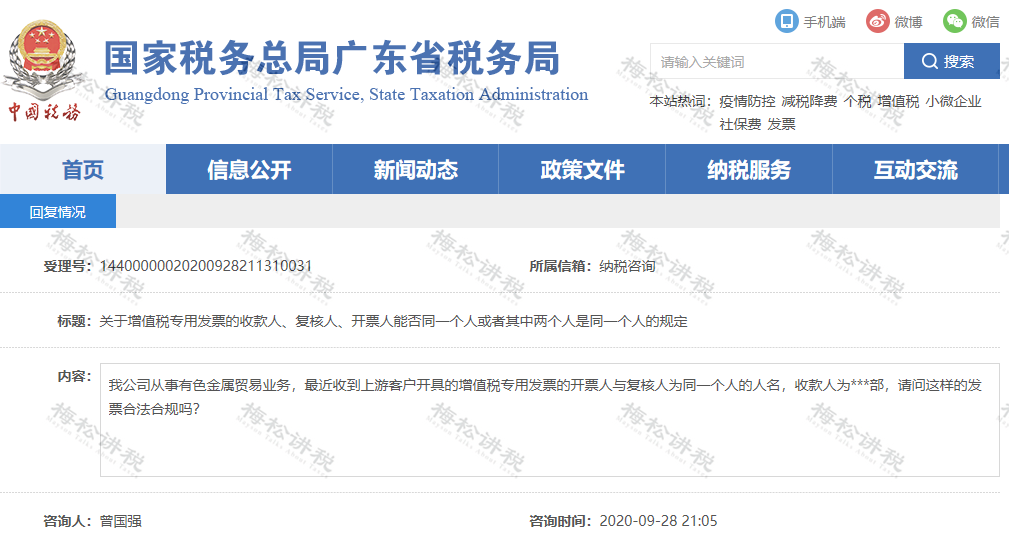Open the 首页 navigation tab
This screenshot has height=537, width=1009.
(x=83, y=170)
